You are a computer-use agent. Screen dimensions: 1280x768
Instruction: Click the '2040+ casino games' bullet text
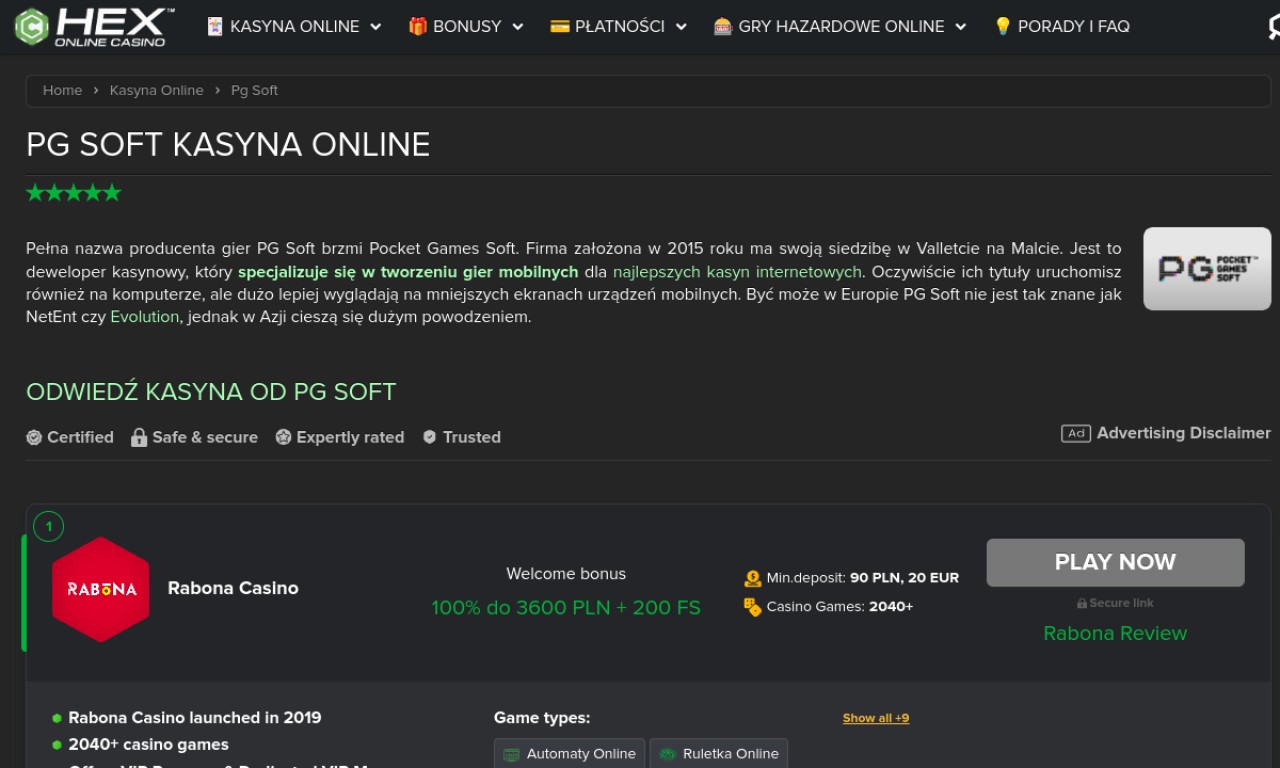click(148, 745)
